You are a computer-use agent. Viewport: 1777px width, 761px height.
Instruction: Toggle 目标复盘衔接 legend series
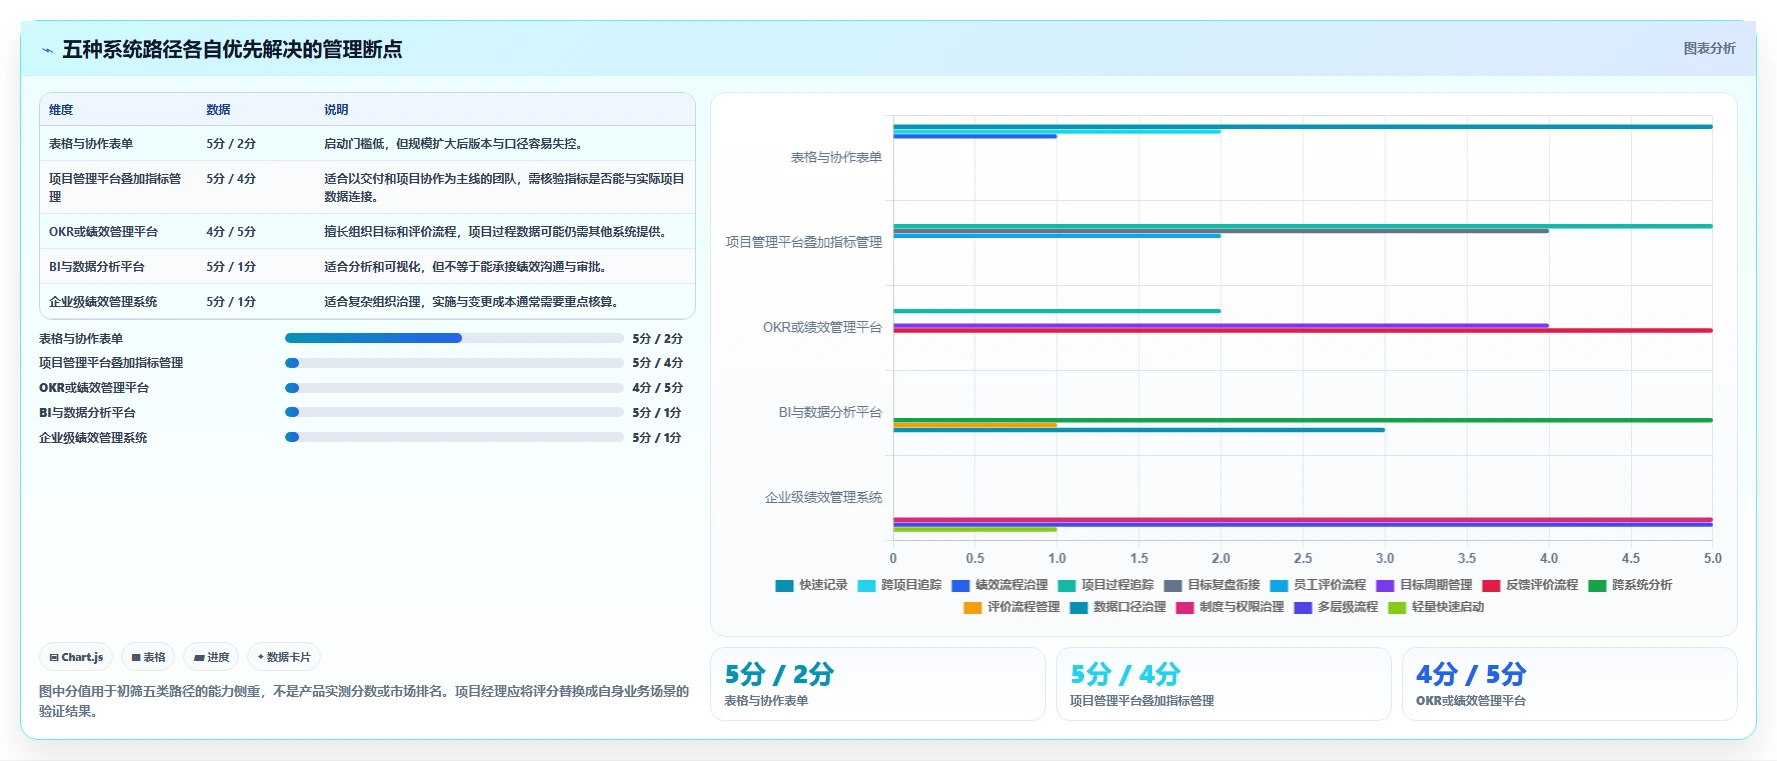pyautogui.click(x=1211, y=585)
